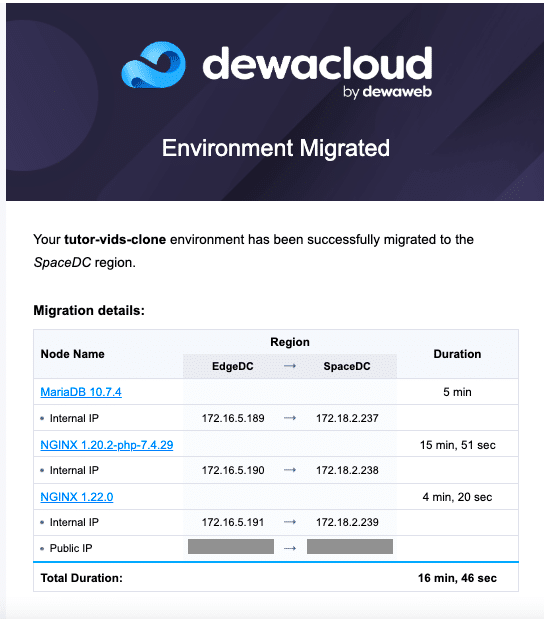The image size is (544, 619).
Task: Open the NGINX 1.22.0 node link
Action: pos(77,497)
